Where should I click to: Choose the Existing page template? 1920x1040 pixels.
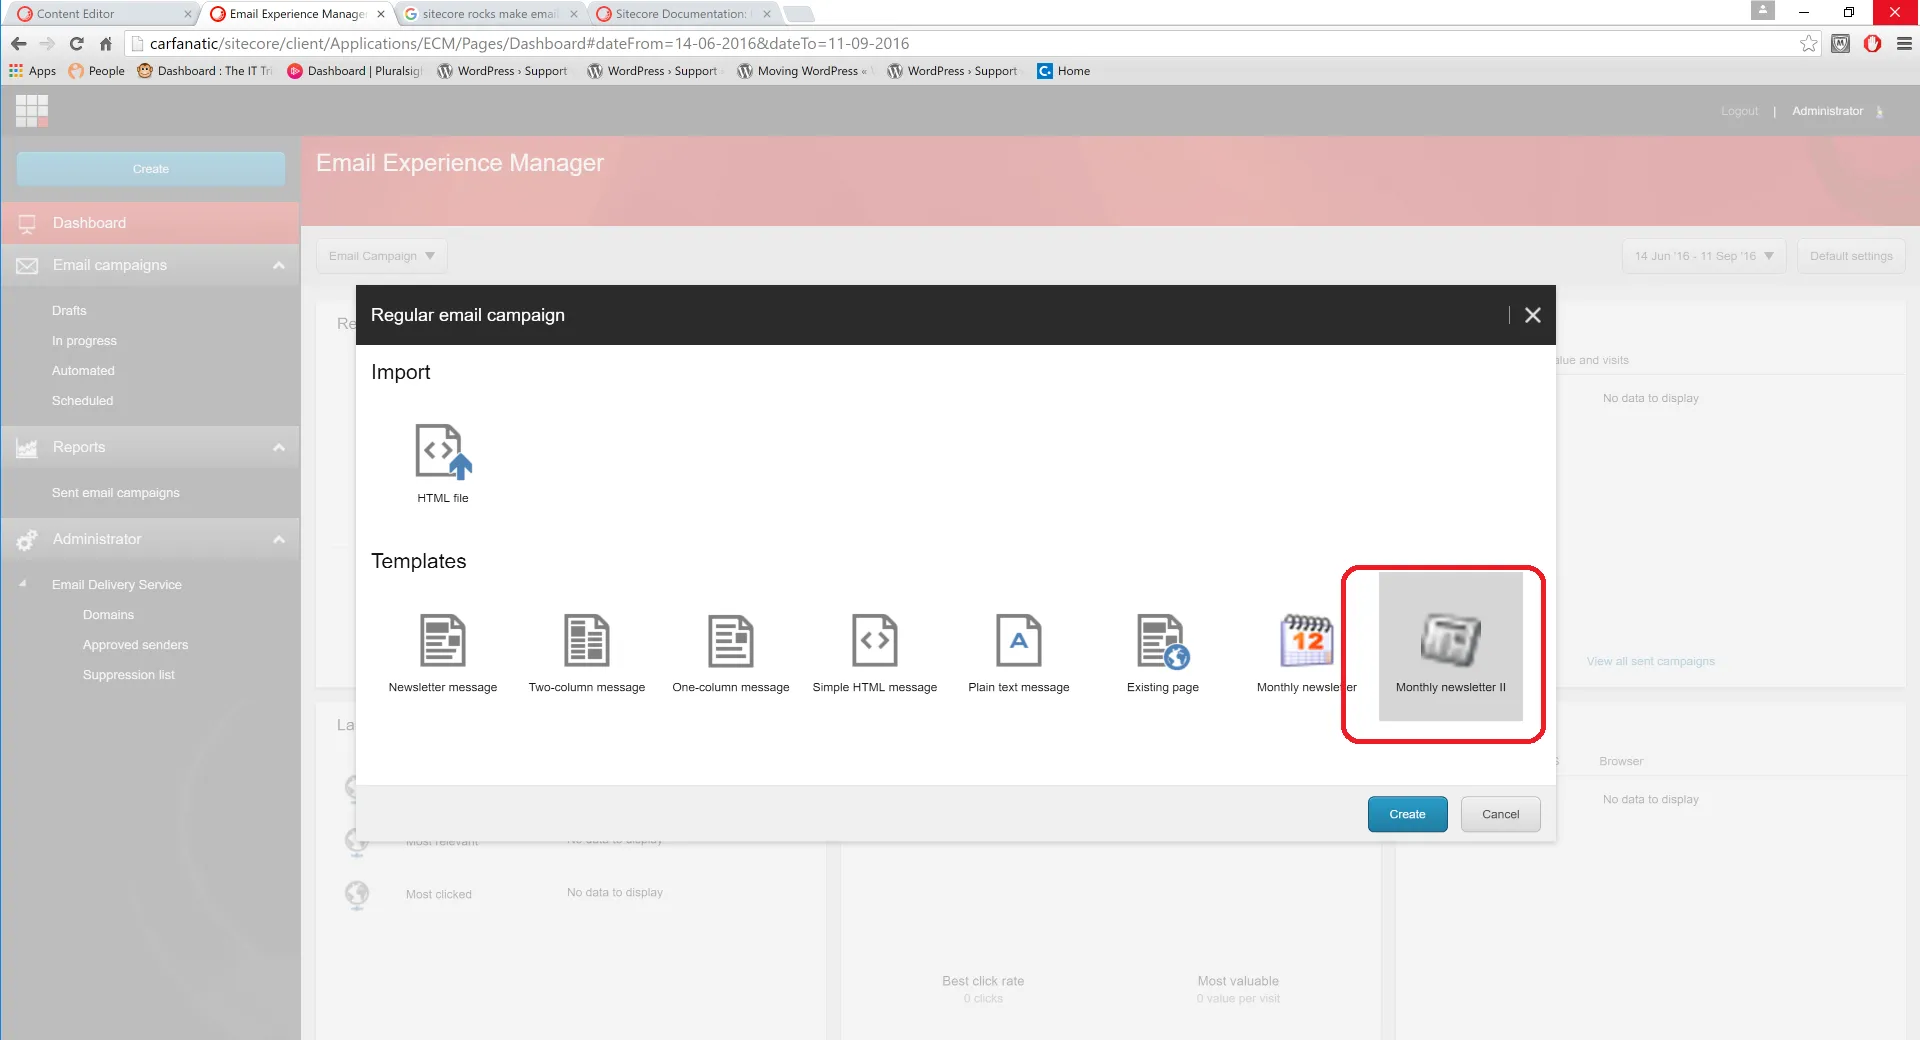[1163, 653]
